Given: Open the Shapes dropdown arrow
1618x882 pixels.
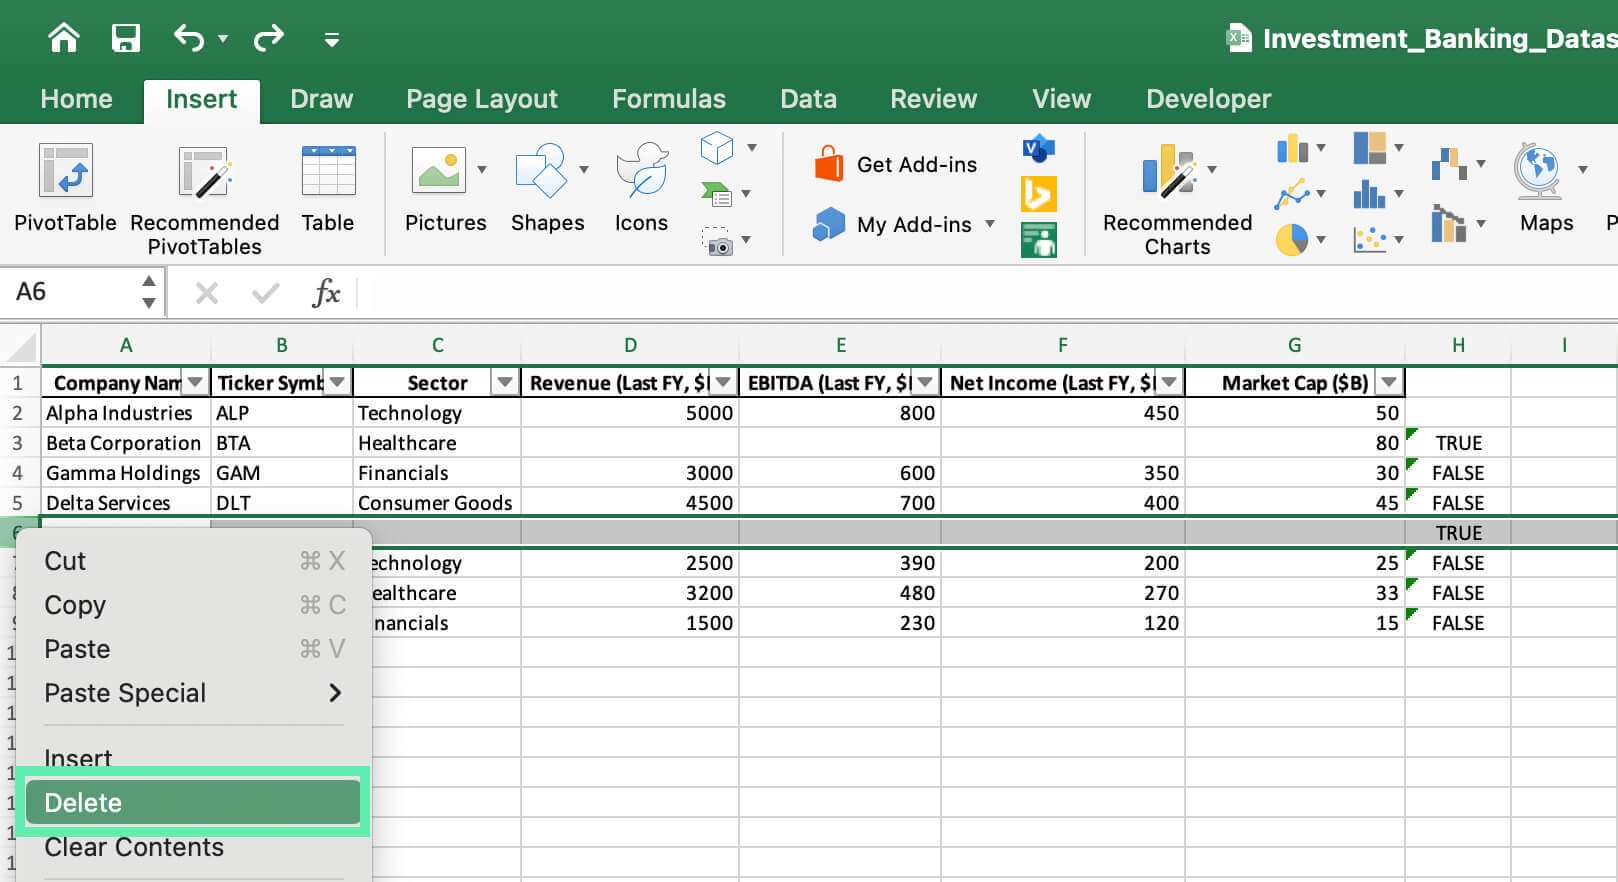Looking at the screenshot, I should [x=584, y=170].
